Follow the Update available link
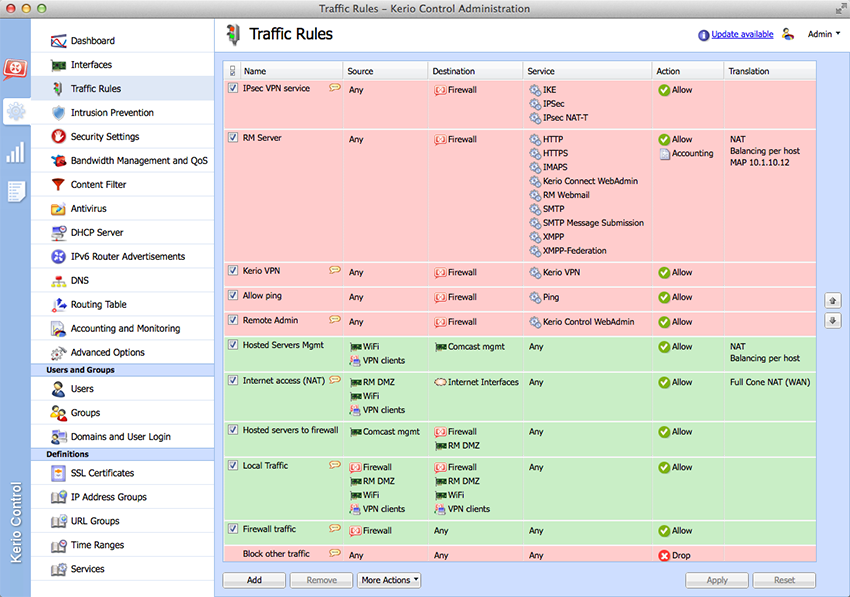This screenshot has width=850, height=597. click(x=742, y=34)
